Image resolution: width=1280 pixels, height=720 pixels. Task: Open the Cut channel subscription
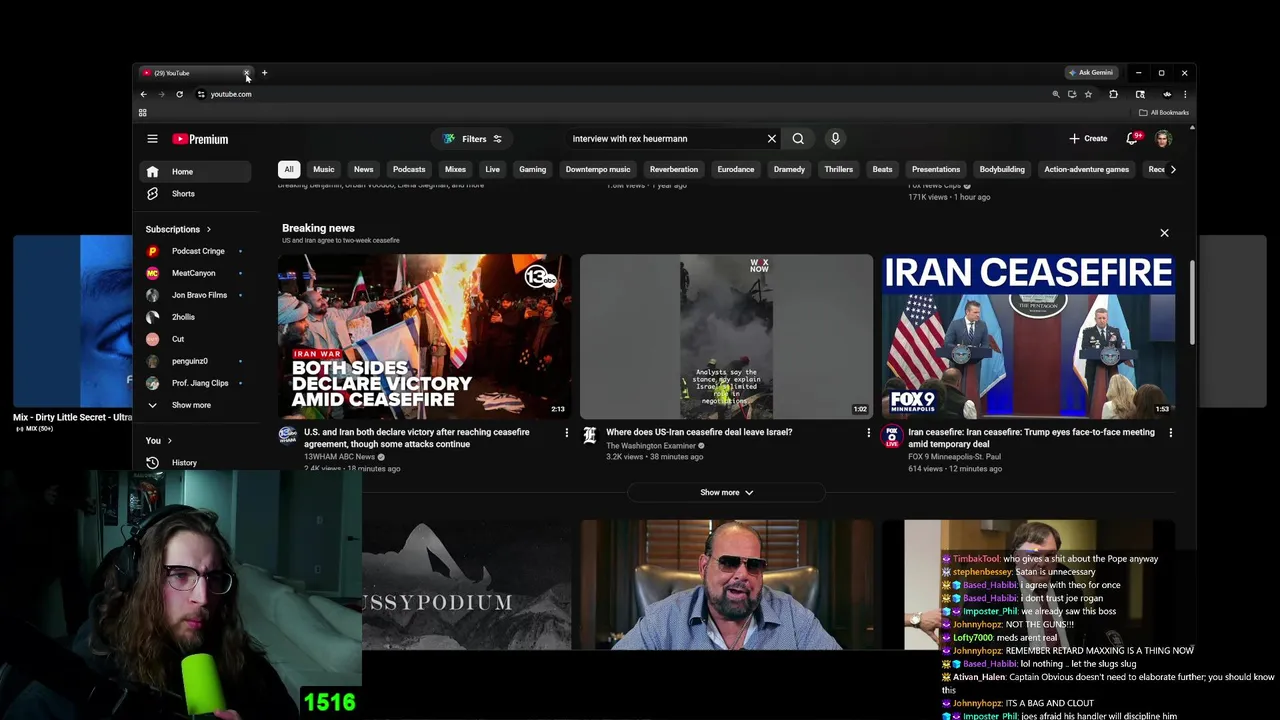193,339
